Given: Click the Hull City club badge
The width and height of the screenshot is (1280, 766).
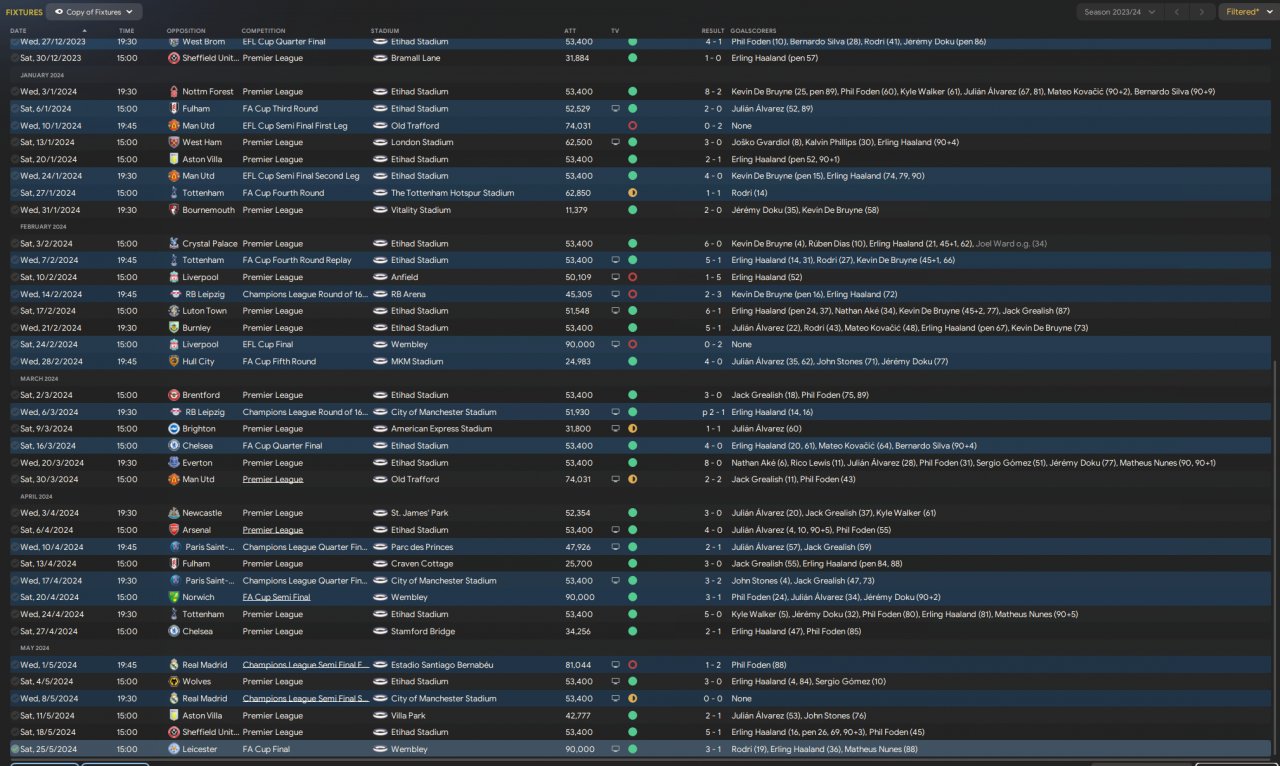Looking at the screenshot, I should (x=174, y=361).
